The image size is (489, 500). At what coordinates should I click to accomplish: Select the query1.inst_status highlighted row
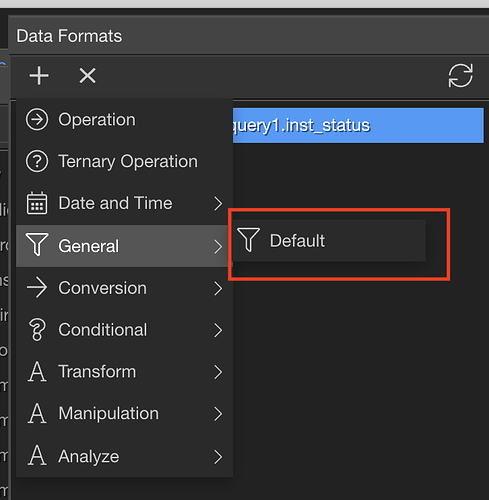point(358,125)
